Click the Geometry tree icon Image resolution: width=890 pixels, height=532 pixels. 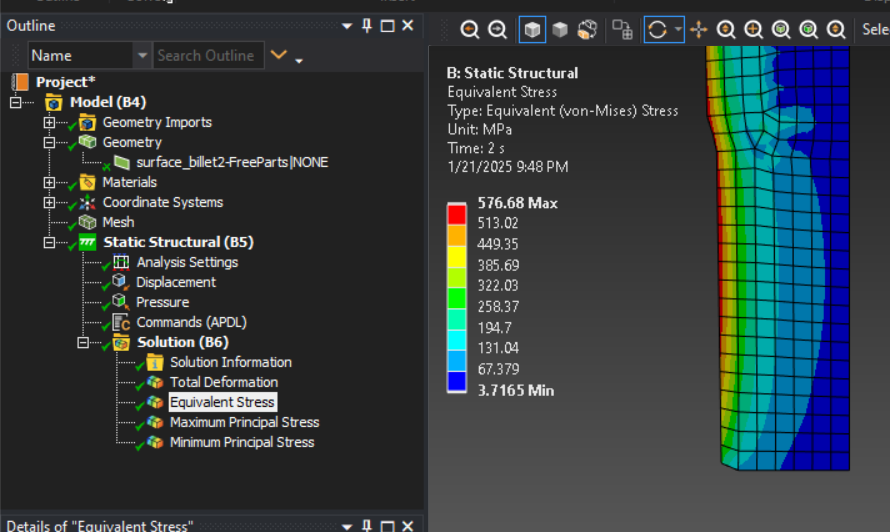click(87, 142)
